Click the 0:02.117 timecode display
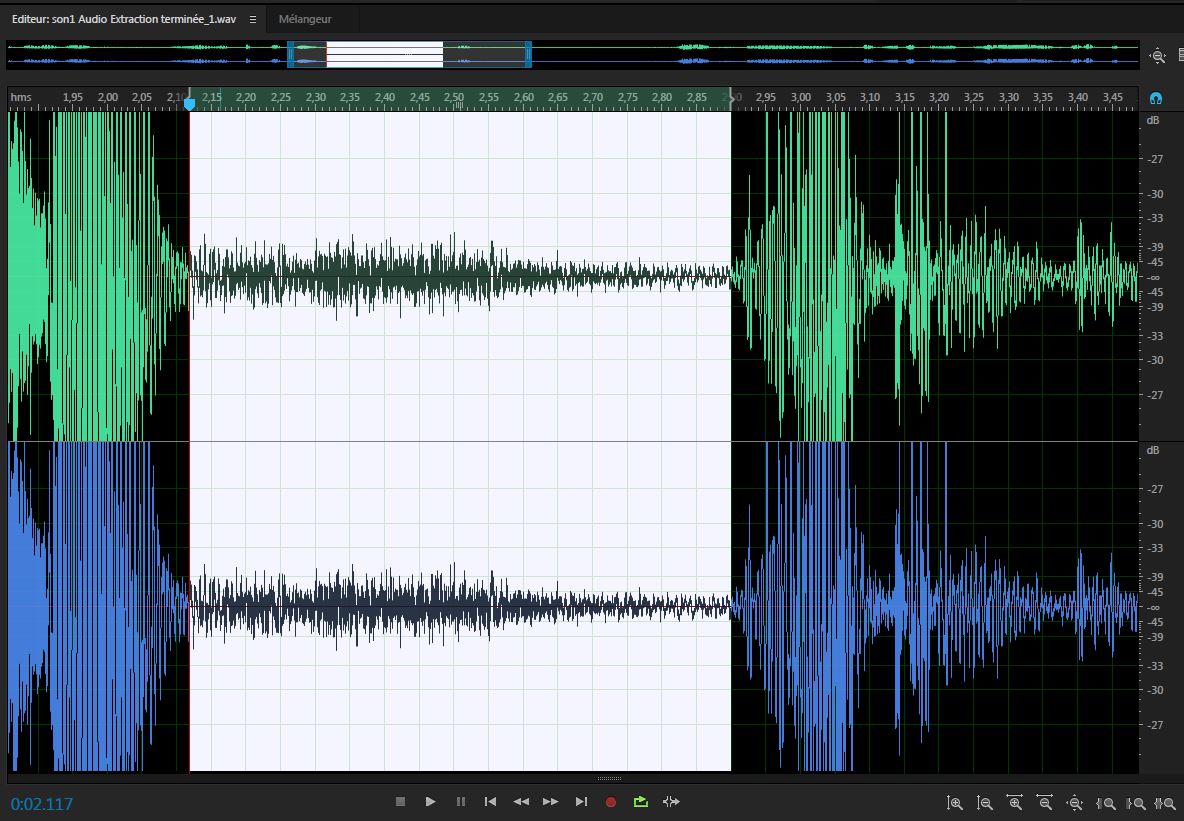 [x=42, y=804]
